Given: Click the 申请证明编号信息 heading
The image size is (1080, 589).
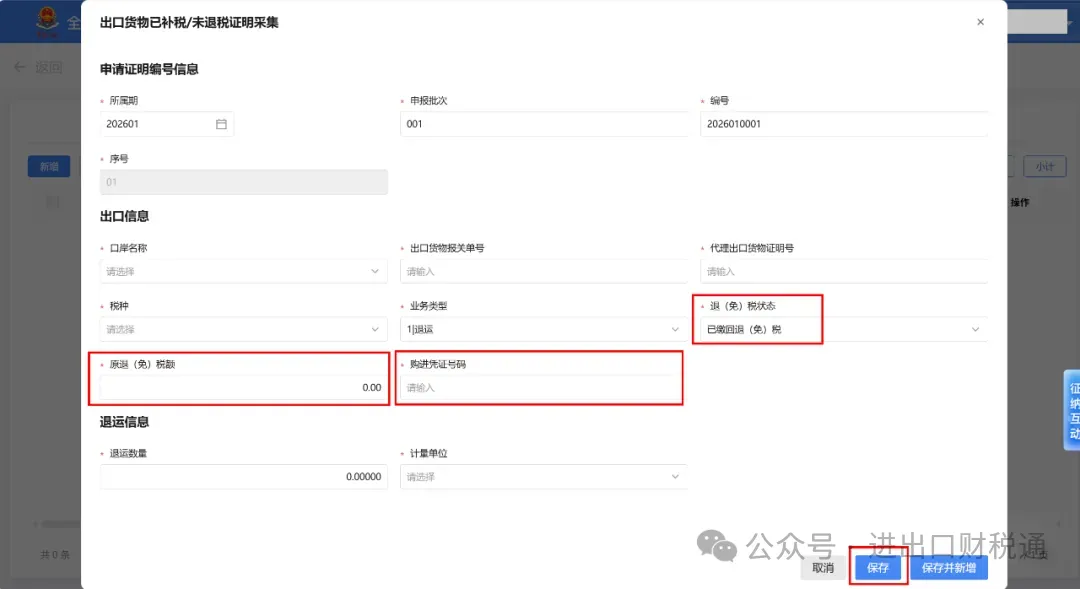Looking at the screenshot, I should [x=149, y=69].
